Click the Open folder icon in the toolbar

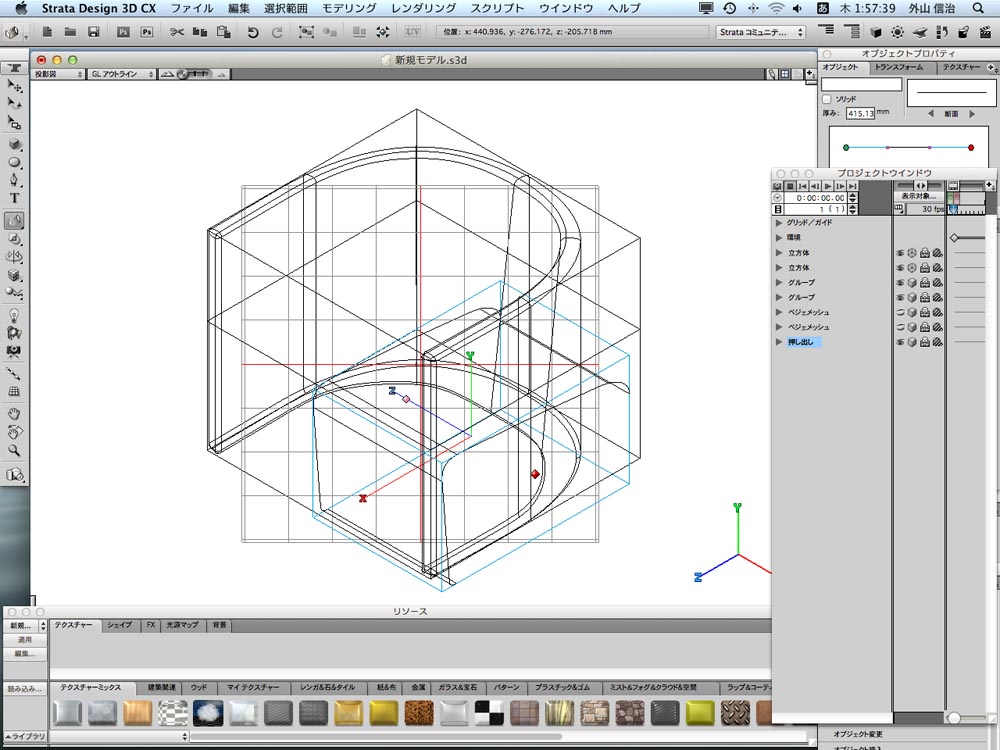pos(70,32)
